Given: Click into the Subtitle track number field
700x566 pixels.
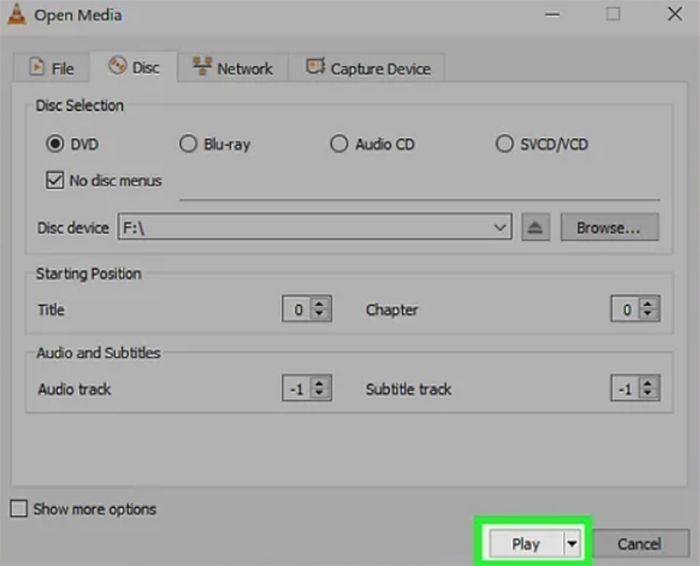Looking at the screenshot, I should [626, 388].
